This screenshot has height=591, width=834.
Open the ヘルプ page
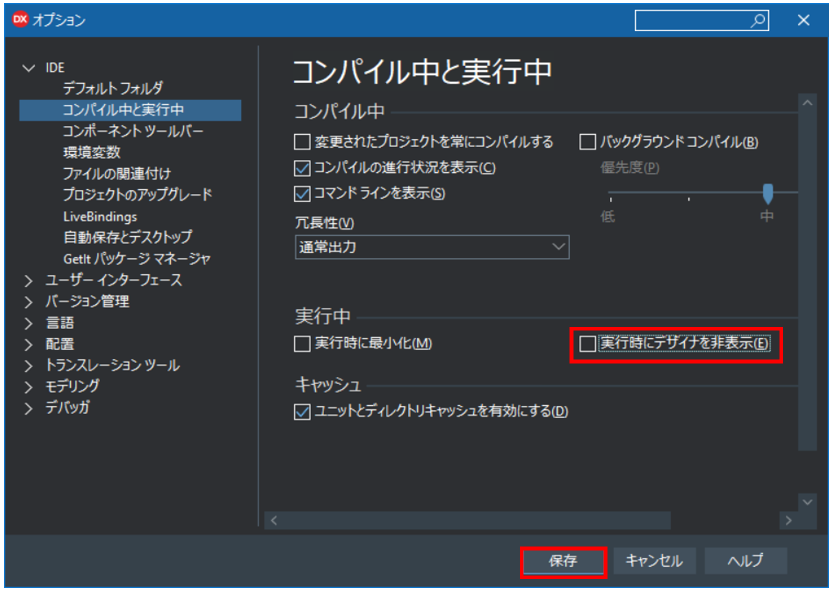point(745,561)
